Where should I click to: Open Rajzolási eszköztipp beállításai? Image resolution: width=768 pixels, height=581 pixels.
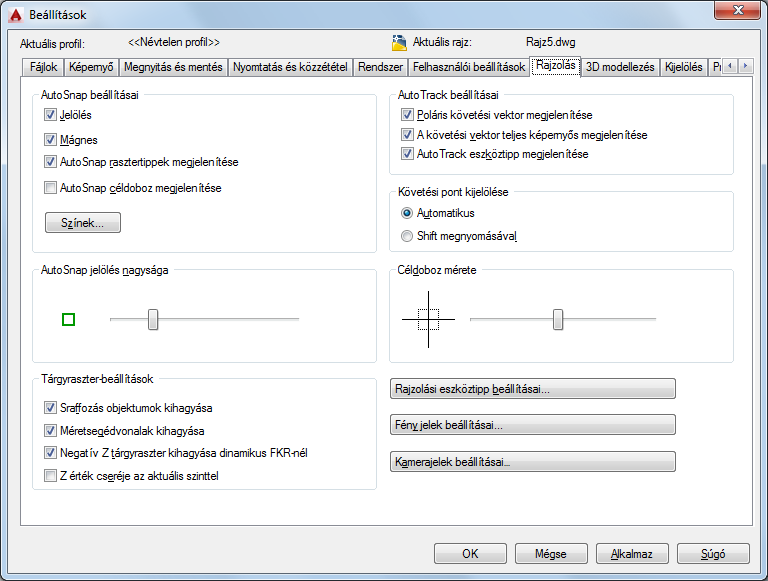click(532, 389)
